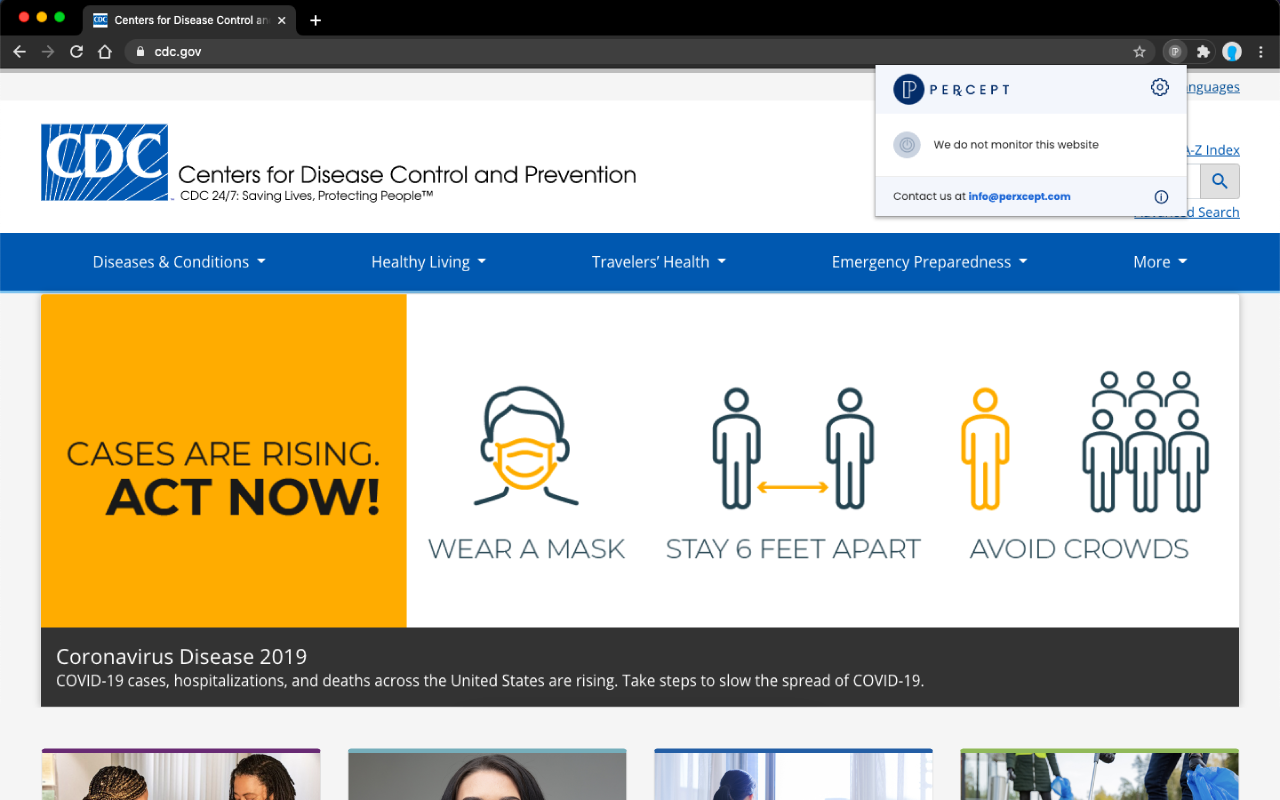1280x800 pixels.
Task: Click the 'CDC 24/7: Saving Lives' tagline
Action: click(306, 196)
